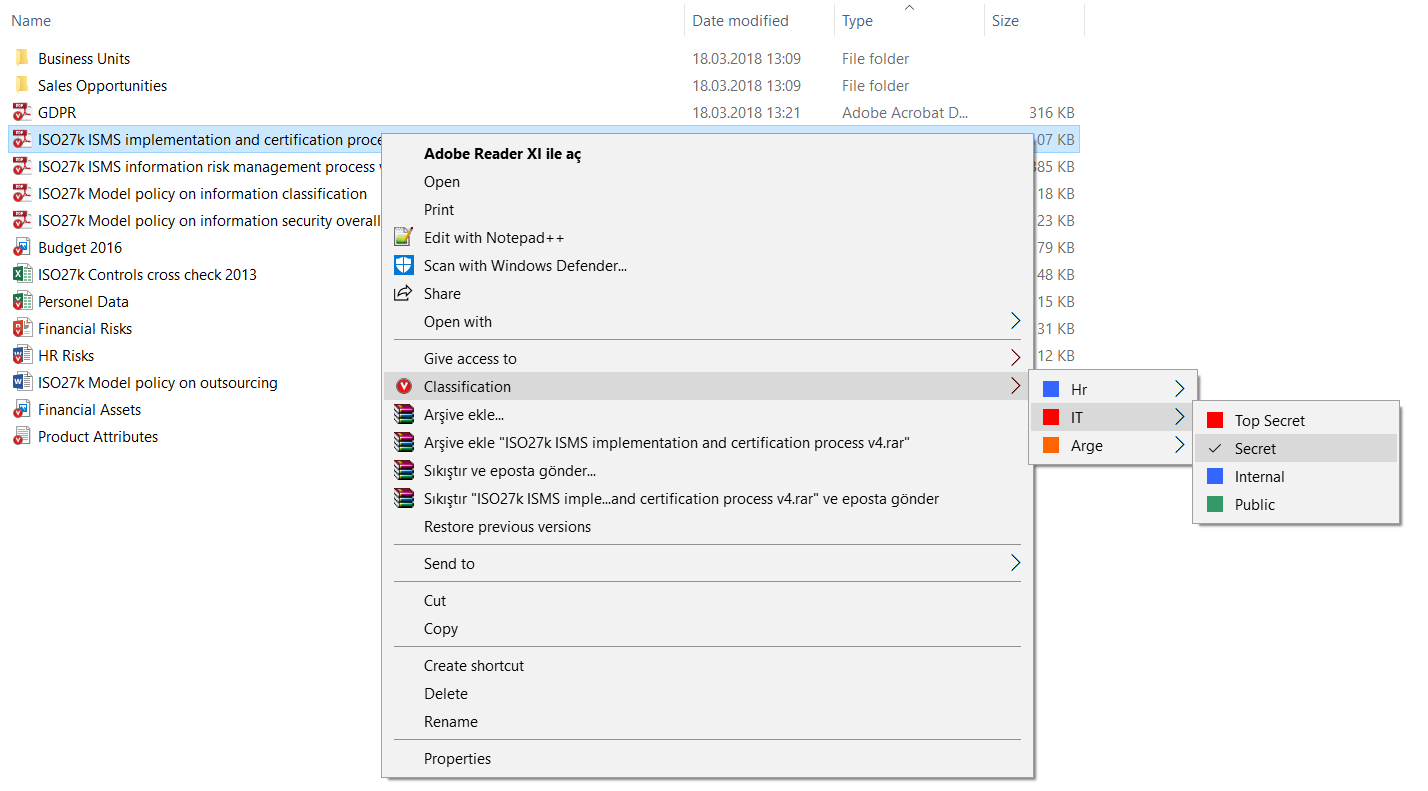
Task: Select the Budget 2016 file name
Action: tap(80, 247)
